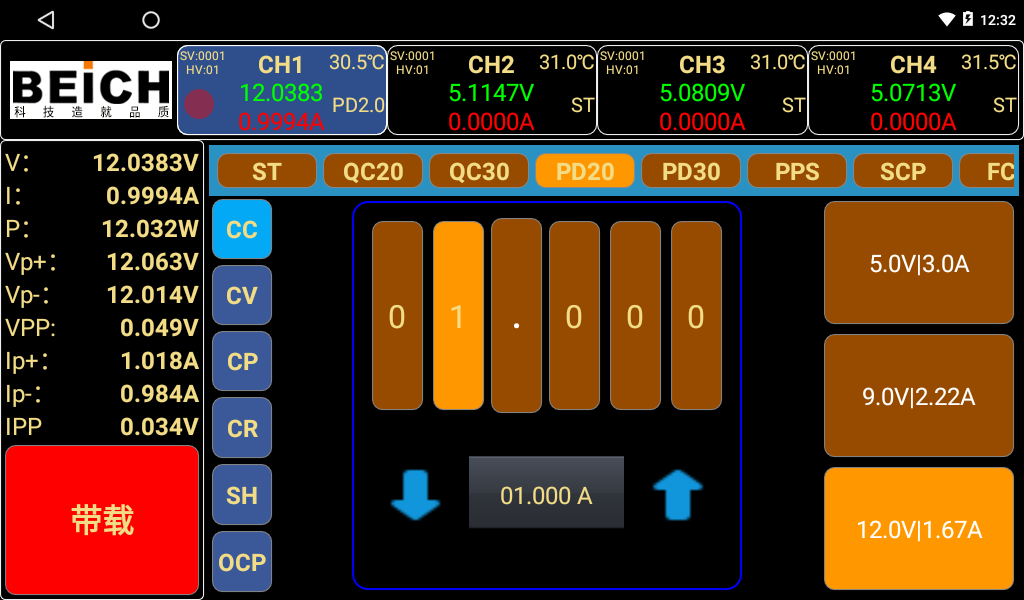Click the BEICH logo
Screen dimensions: 1024x600
[90, 90]
